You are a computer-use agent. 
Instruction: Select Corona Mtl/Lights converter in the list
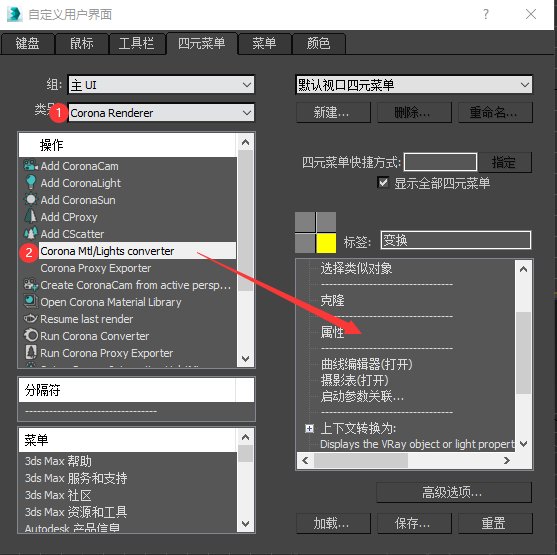coord(137,251)
